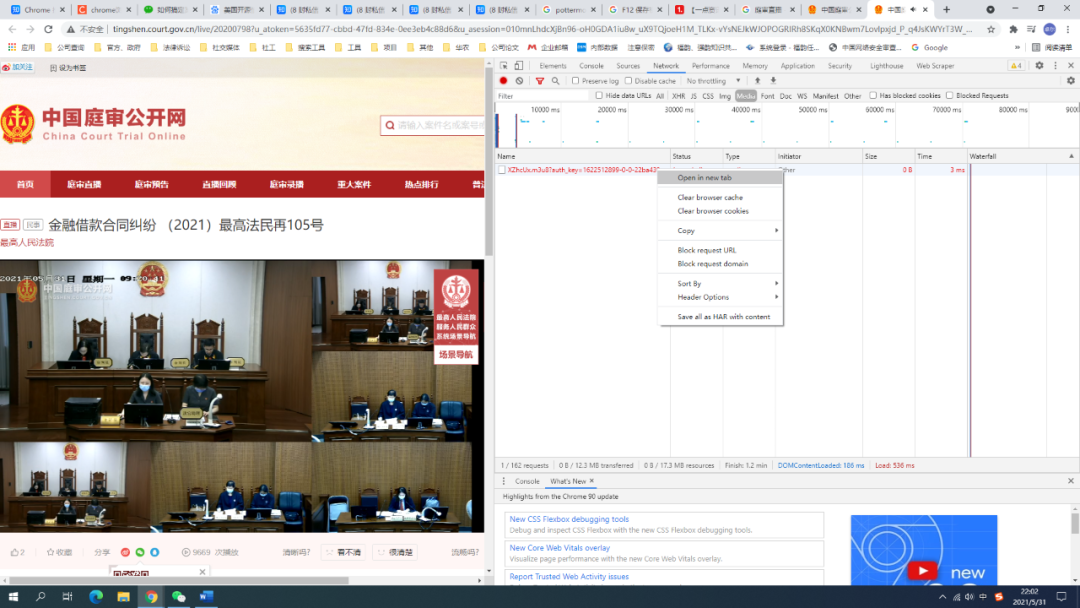
Task: Open network search with magnifier icon
Action: click(x=555, y=81)
